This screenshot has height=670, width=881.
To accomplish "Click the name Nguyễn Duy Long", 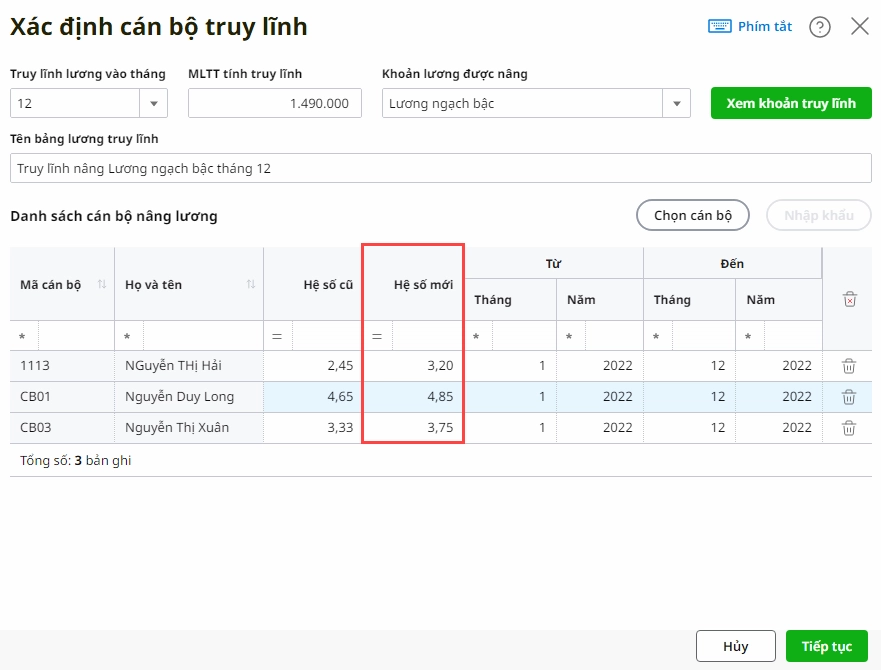I will point(179,396).
